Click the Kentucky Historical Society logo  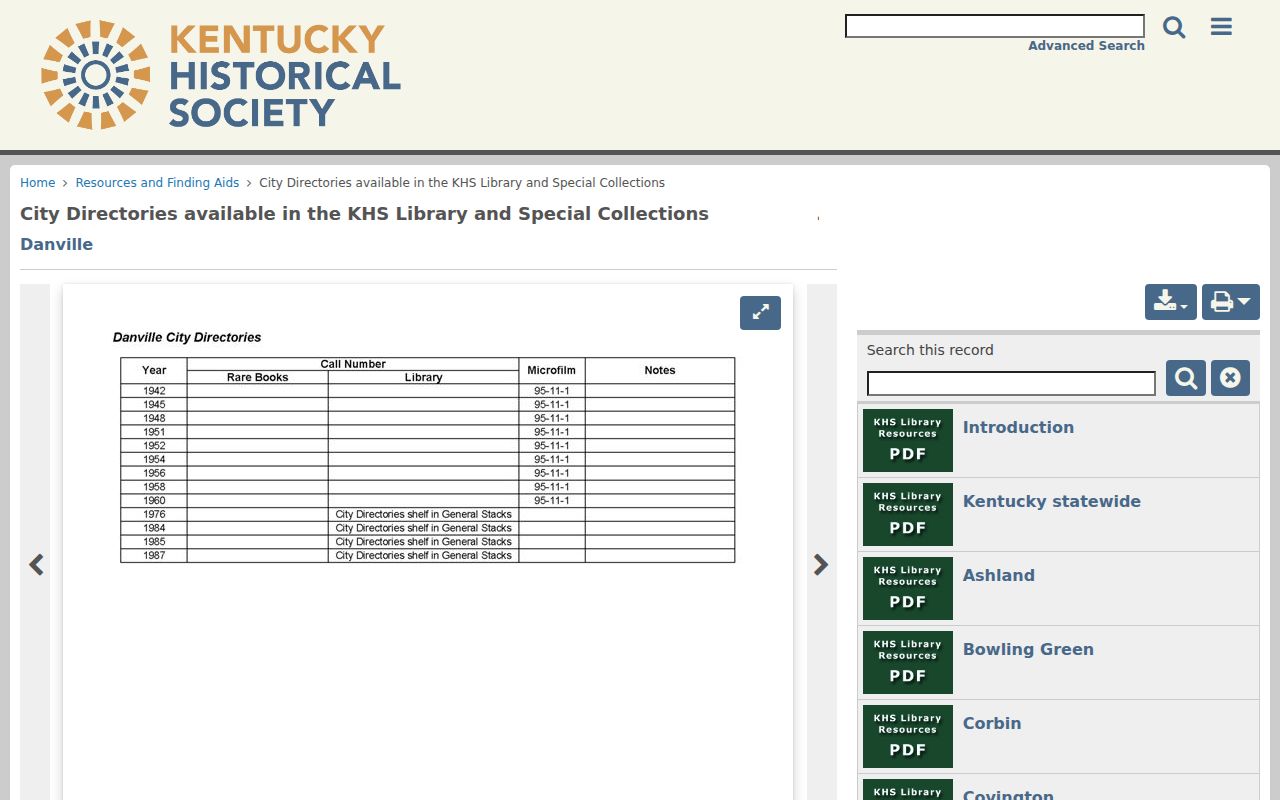coord(221,75)
